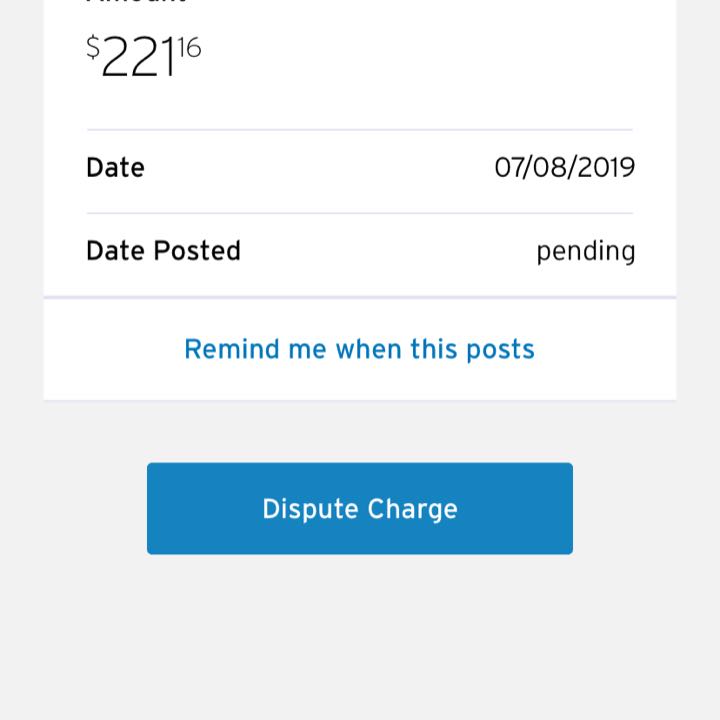This screenshot has width=720, height=720.
Task: Tap the Dispute Charge button
Action: coord(360,508)
